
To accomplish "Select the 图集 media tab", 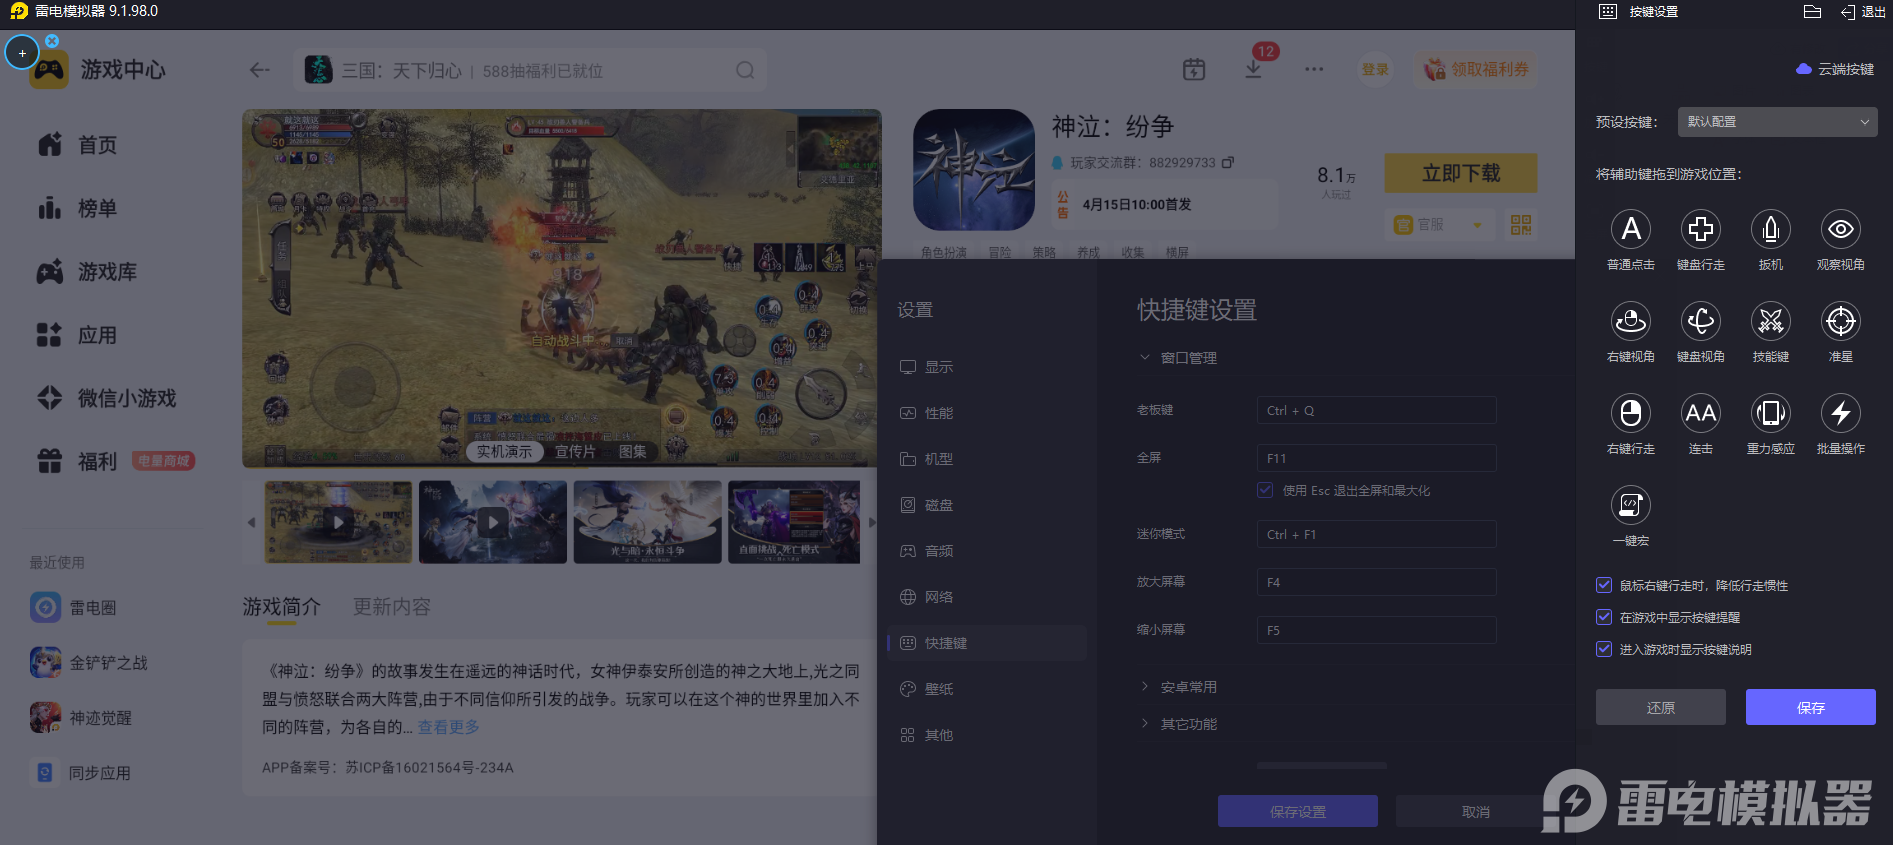I will point(632,452).
